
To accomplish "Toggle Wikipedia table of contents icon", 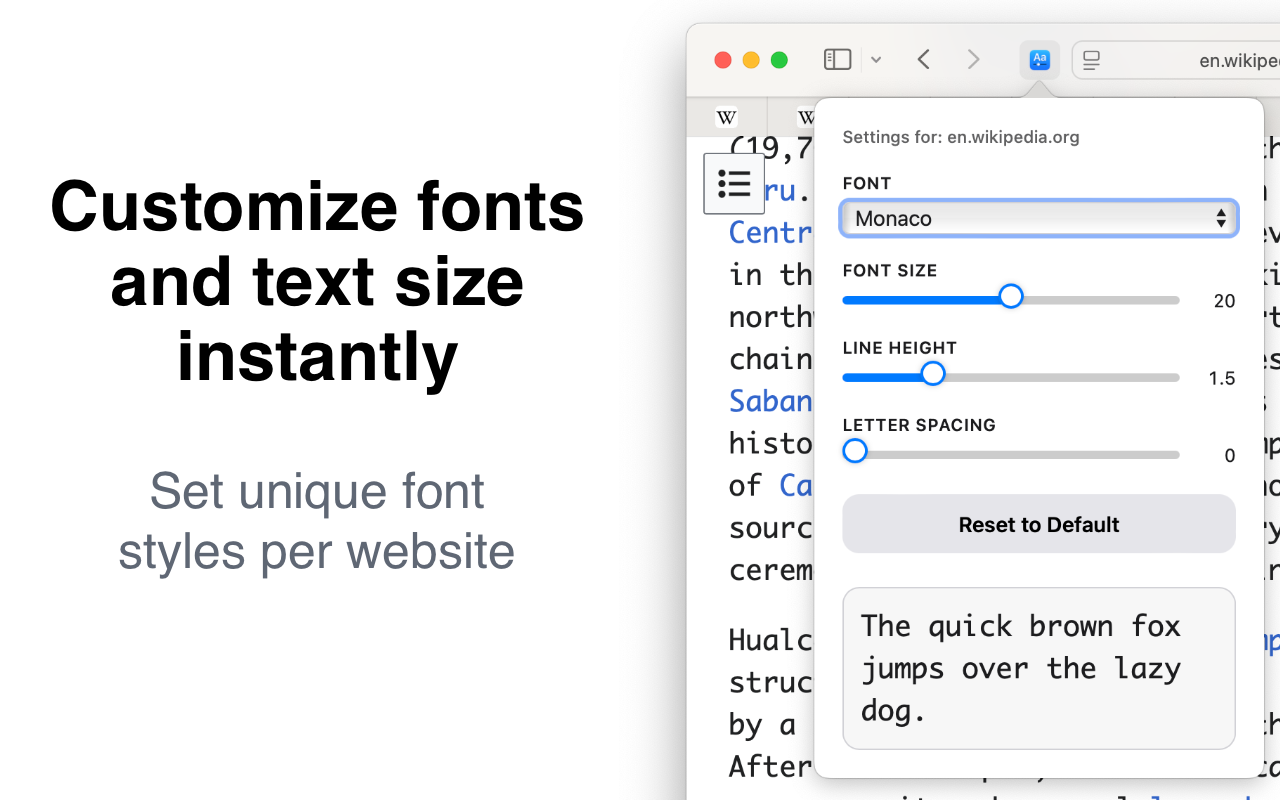I will (x=734, y=184).
